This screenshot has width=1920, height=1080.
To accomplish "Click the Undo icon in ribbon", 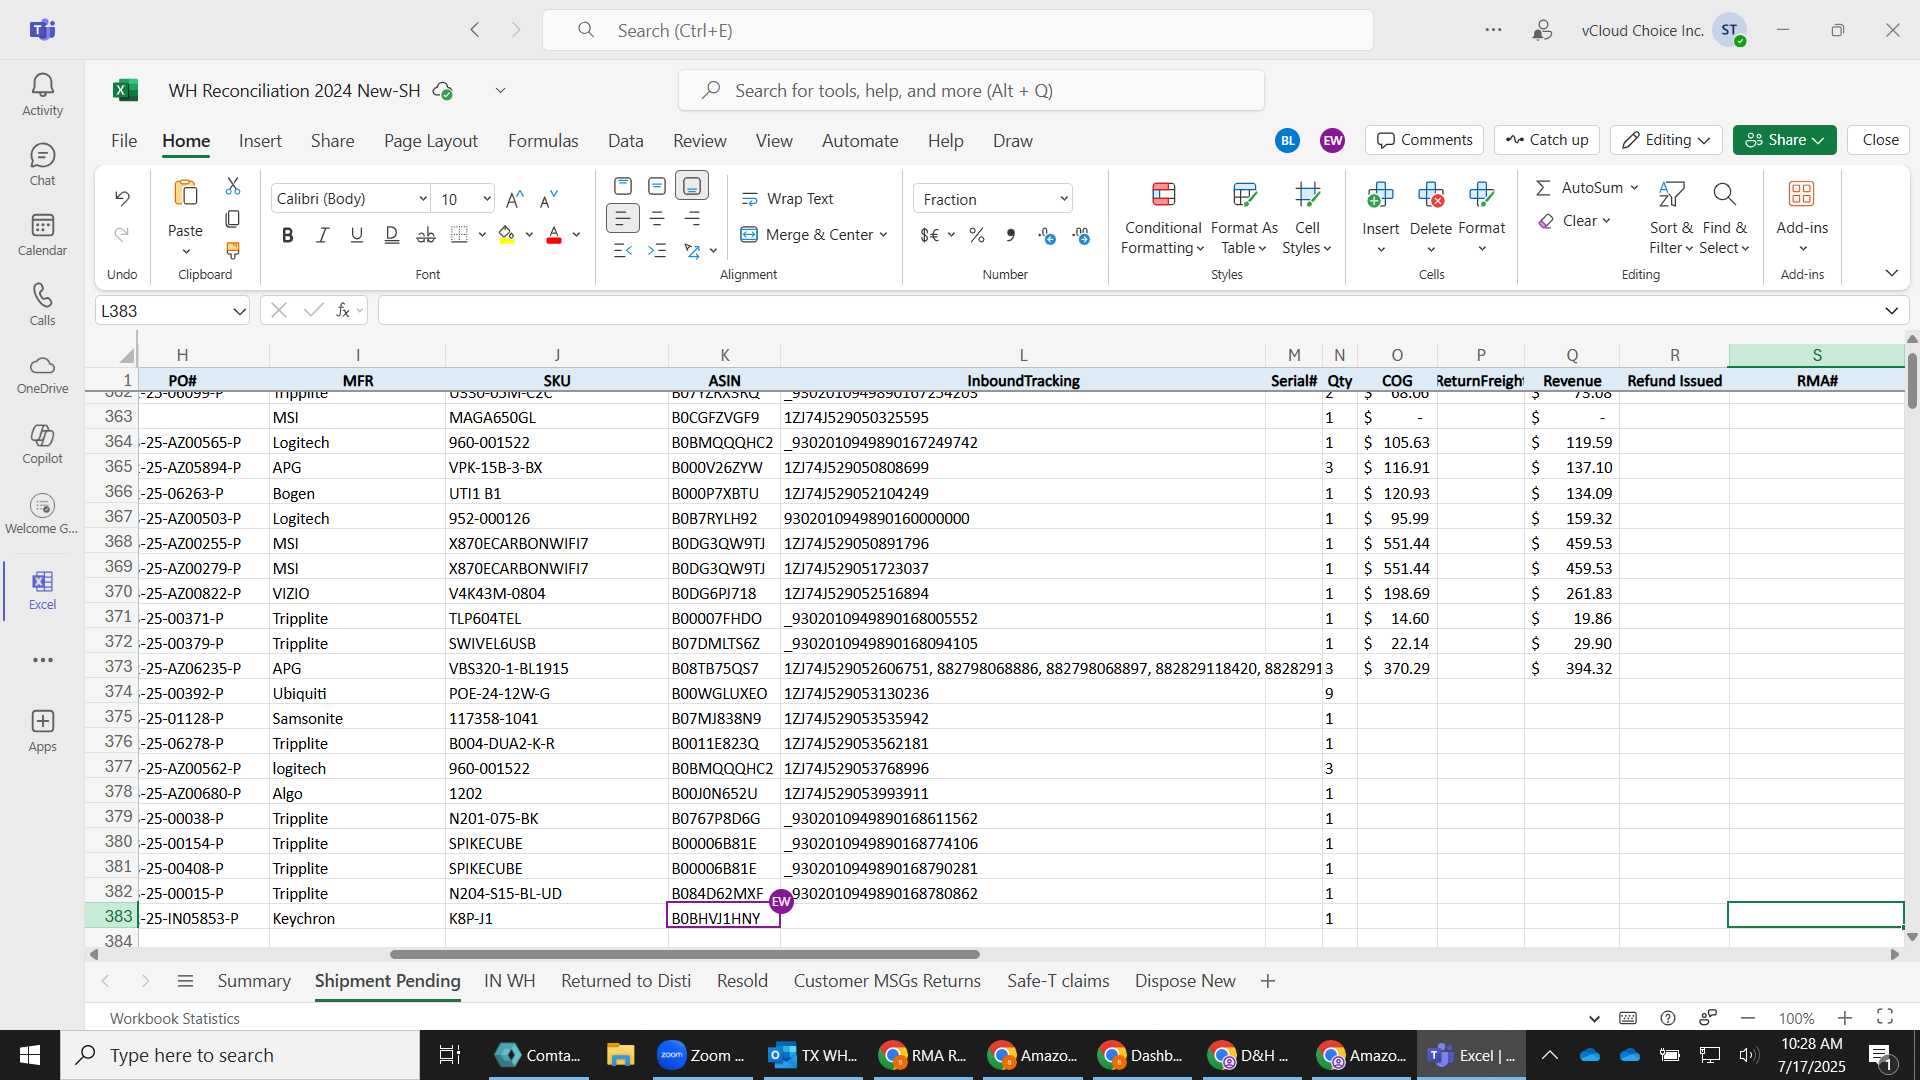I will (x=122, y=198).
